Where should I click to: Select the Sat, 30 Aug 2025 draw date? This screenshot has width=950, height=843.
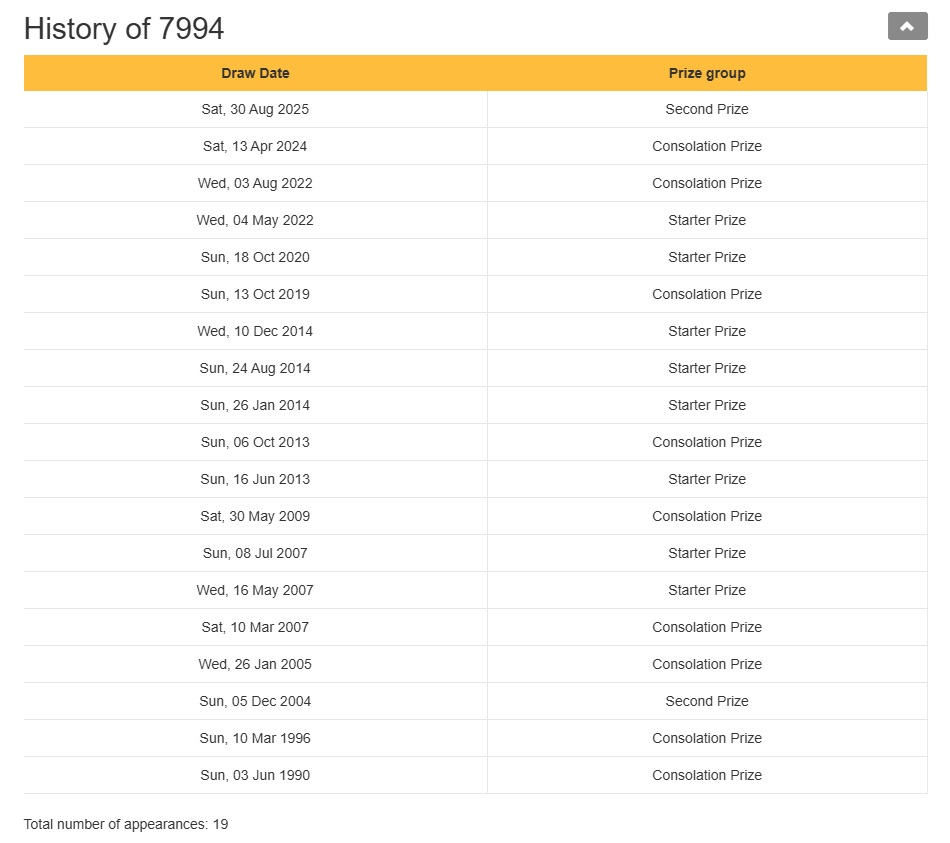[255, 109]
